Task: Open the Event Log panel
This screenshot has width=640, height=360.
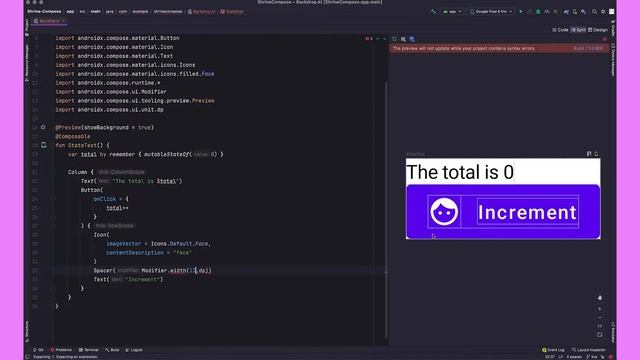Action: tap(553, 350)
